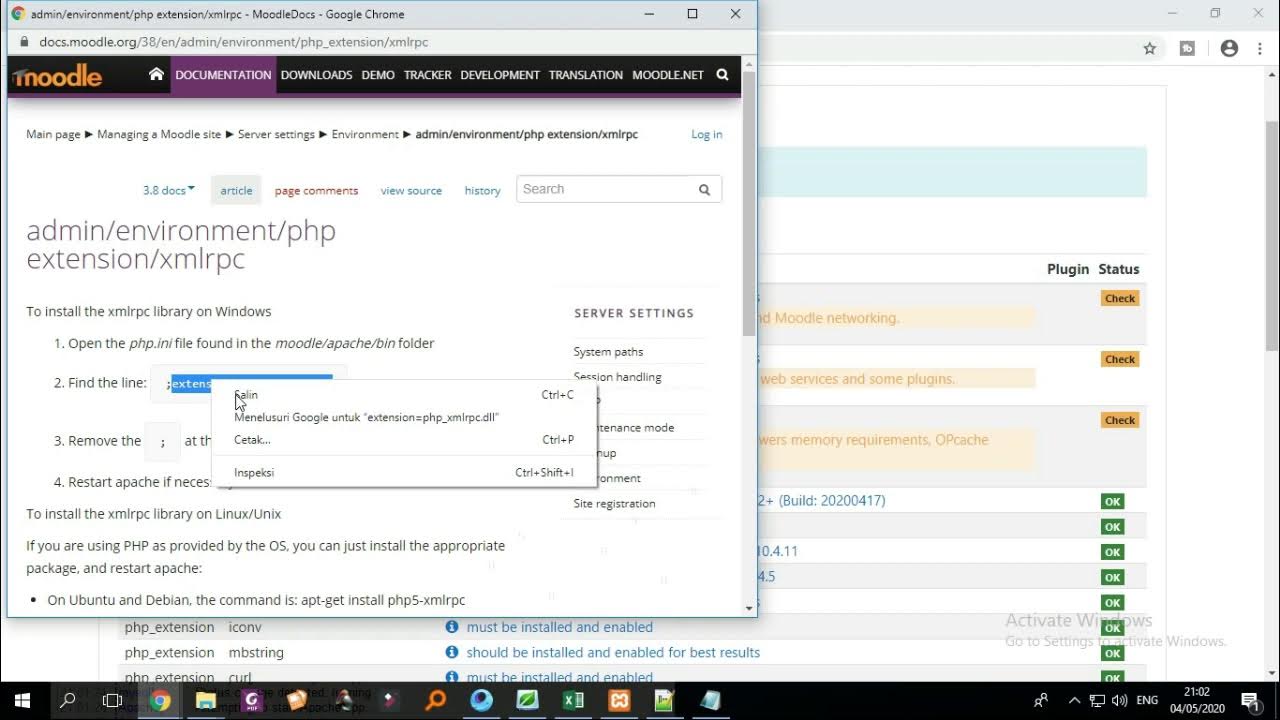This screenshot has height=720, width=1280.
Task: Open Windows taskbar search
Action: point(67,700)
